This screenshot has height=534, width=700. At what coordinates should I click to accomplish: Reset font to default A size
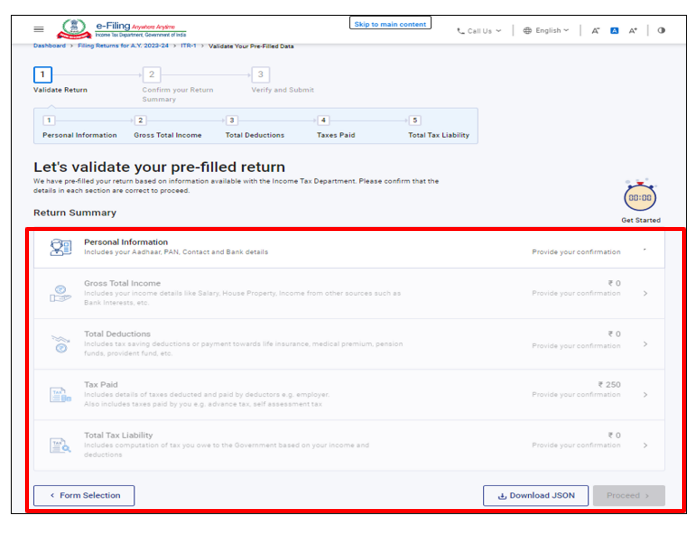[614, 31]
